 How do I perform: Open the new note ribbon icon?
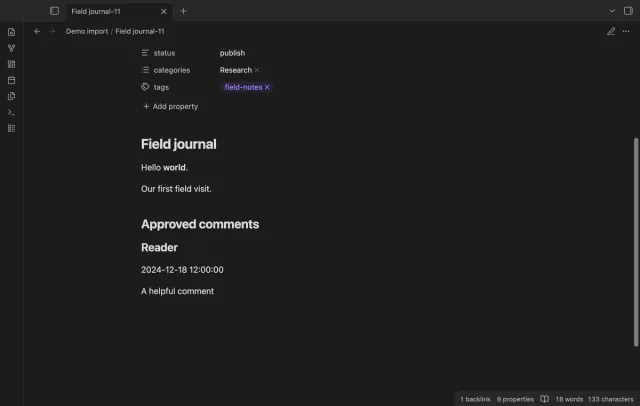click(x=11, y=32)
